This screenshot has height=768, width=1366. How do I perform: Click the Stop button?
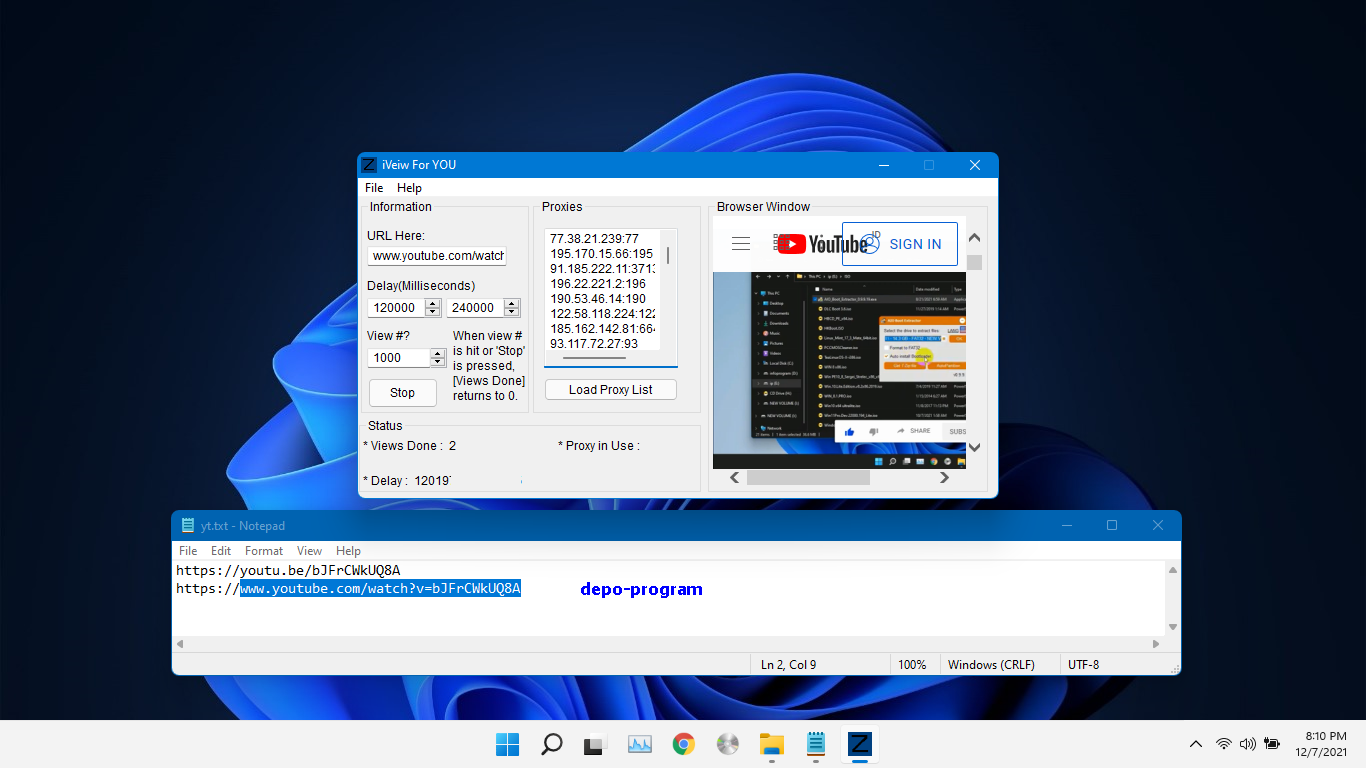(403, 393)
